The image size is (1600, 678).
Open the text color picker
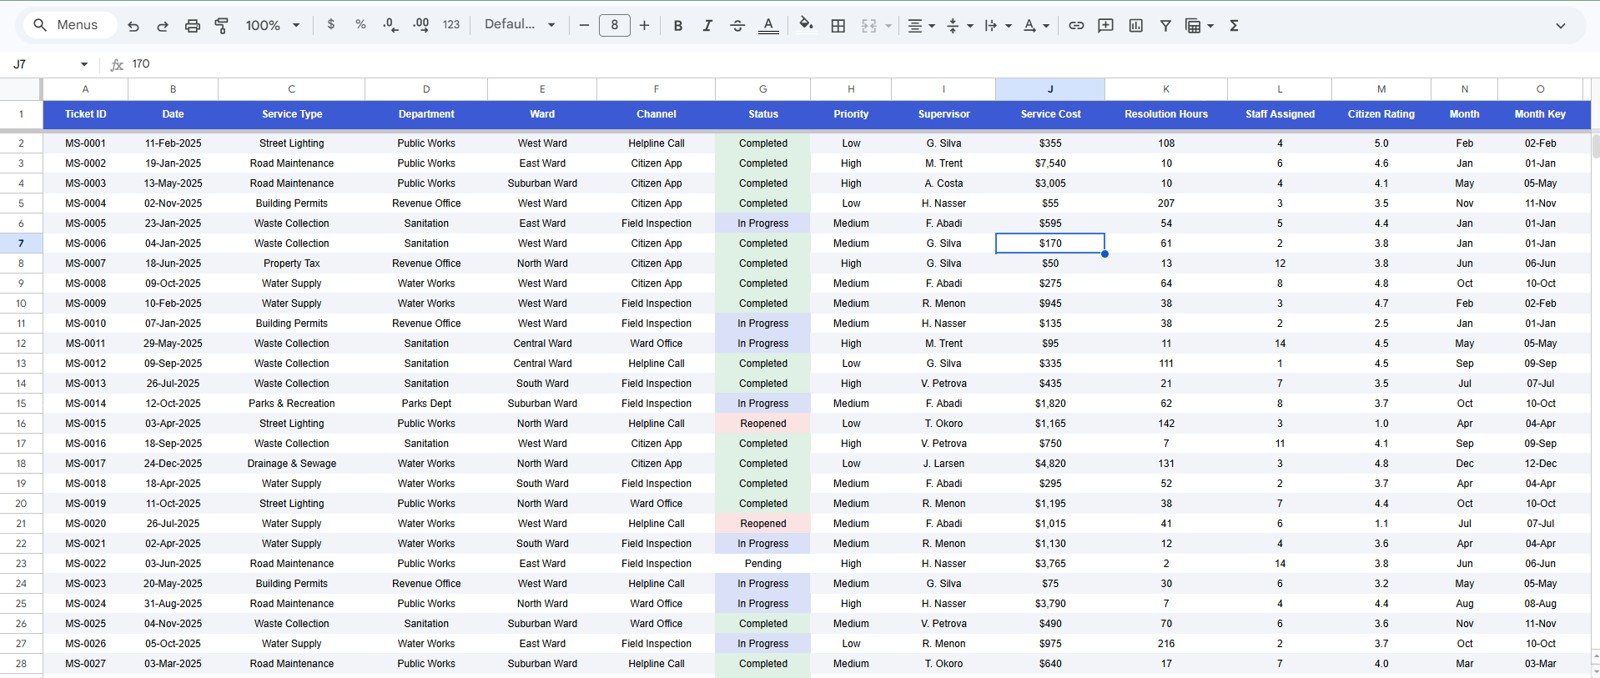click(x=768, y=25)
